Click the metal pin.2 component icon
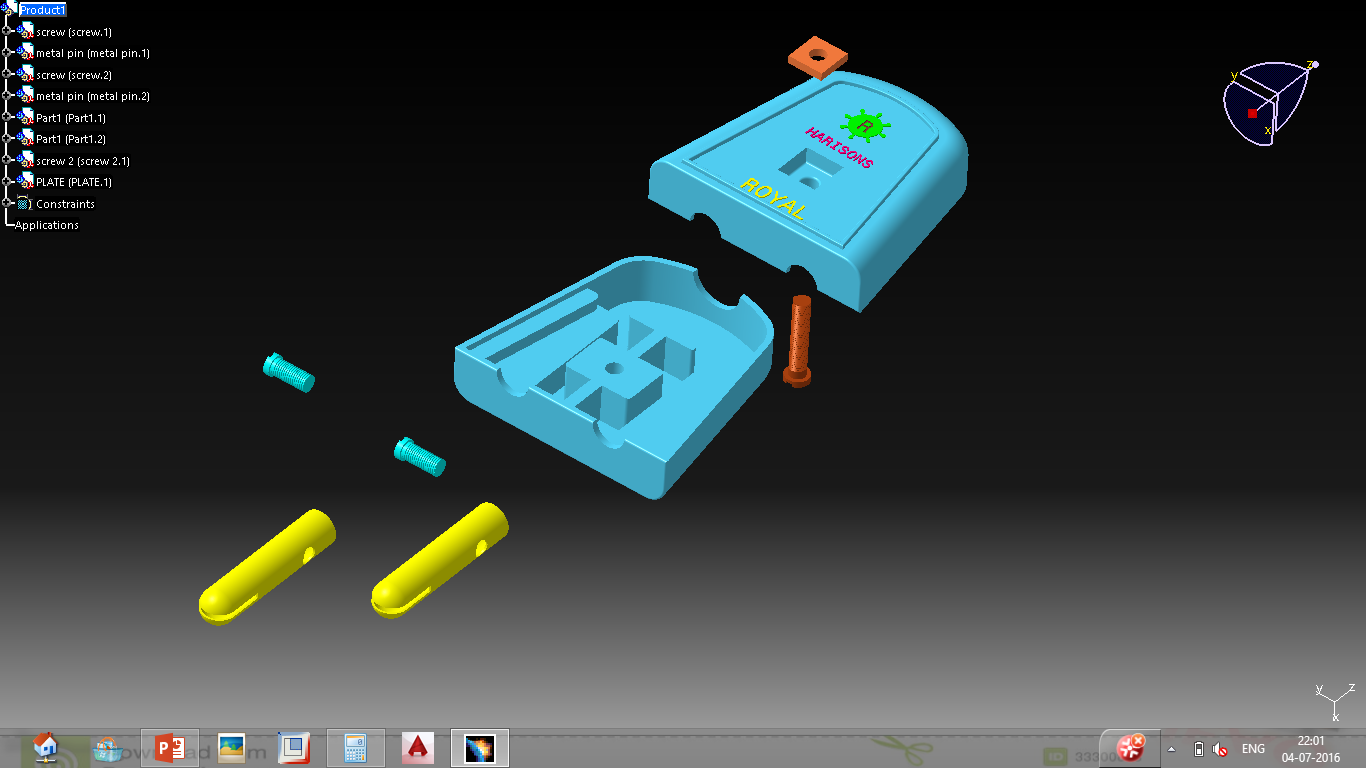The height and width of the screenshot is (768, 1366). [x=25, y=95]
